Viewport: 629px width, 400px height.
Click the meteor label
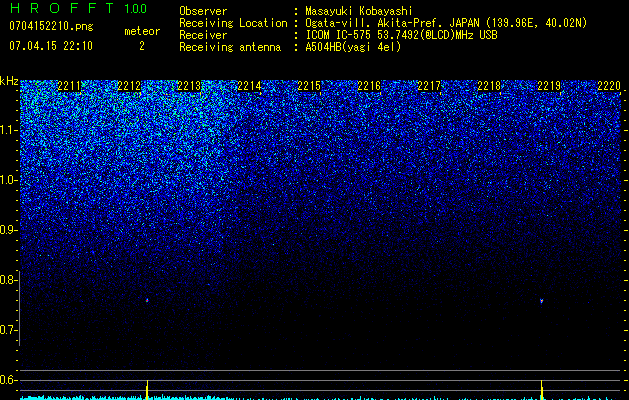(142, 31)
